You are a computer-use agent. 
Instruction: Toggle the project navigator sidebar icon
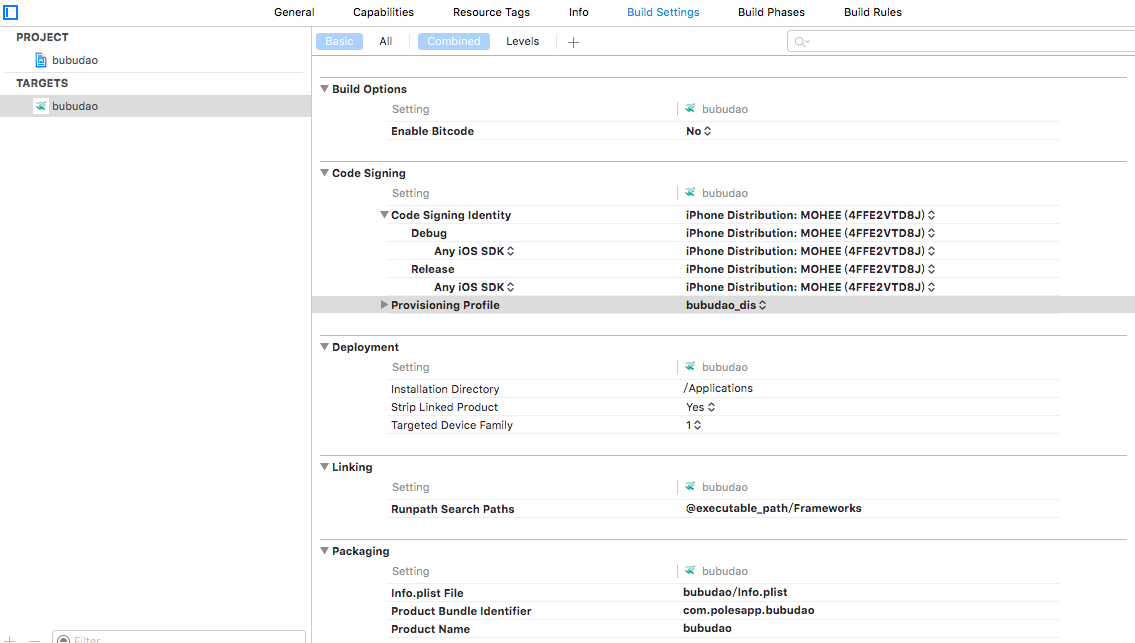click(10, 12)
